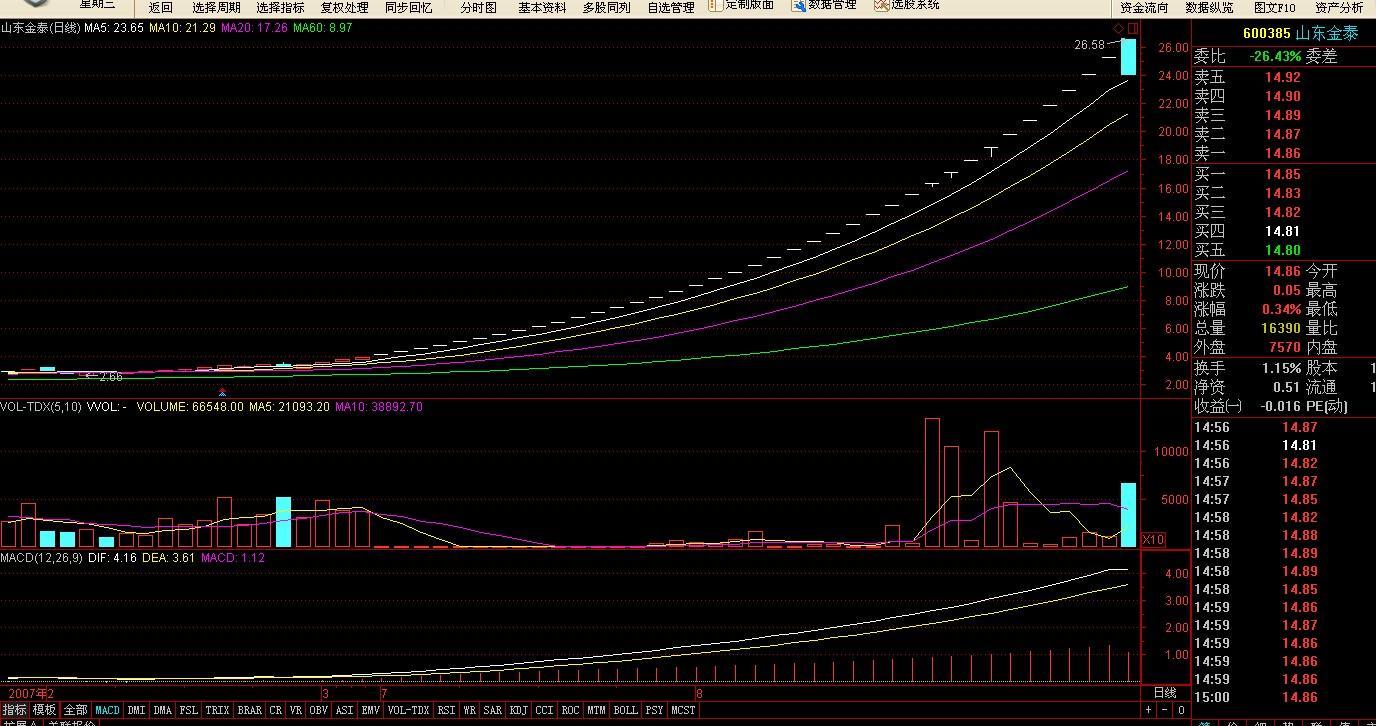
Task: Click the minus zoom button at bottom
Action: coord(1165,710)
